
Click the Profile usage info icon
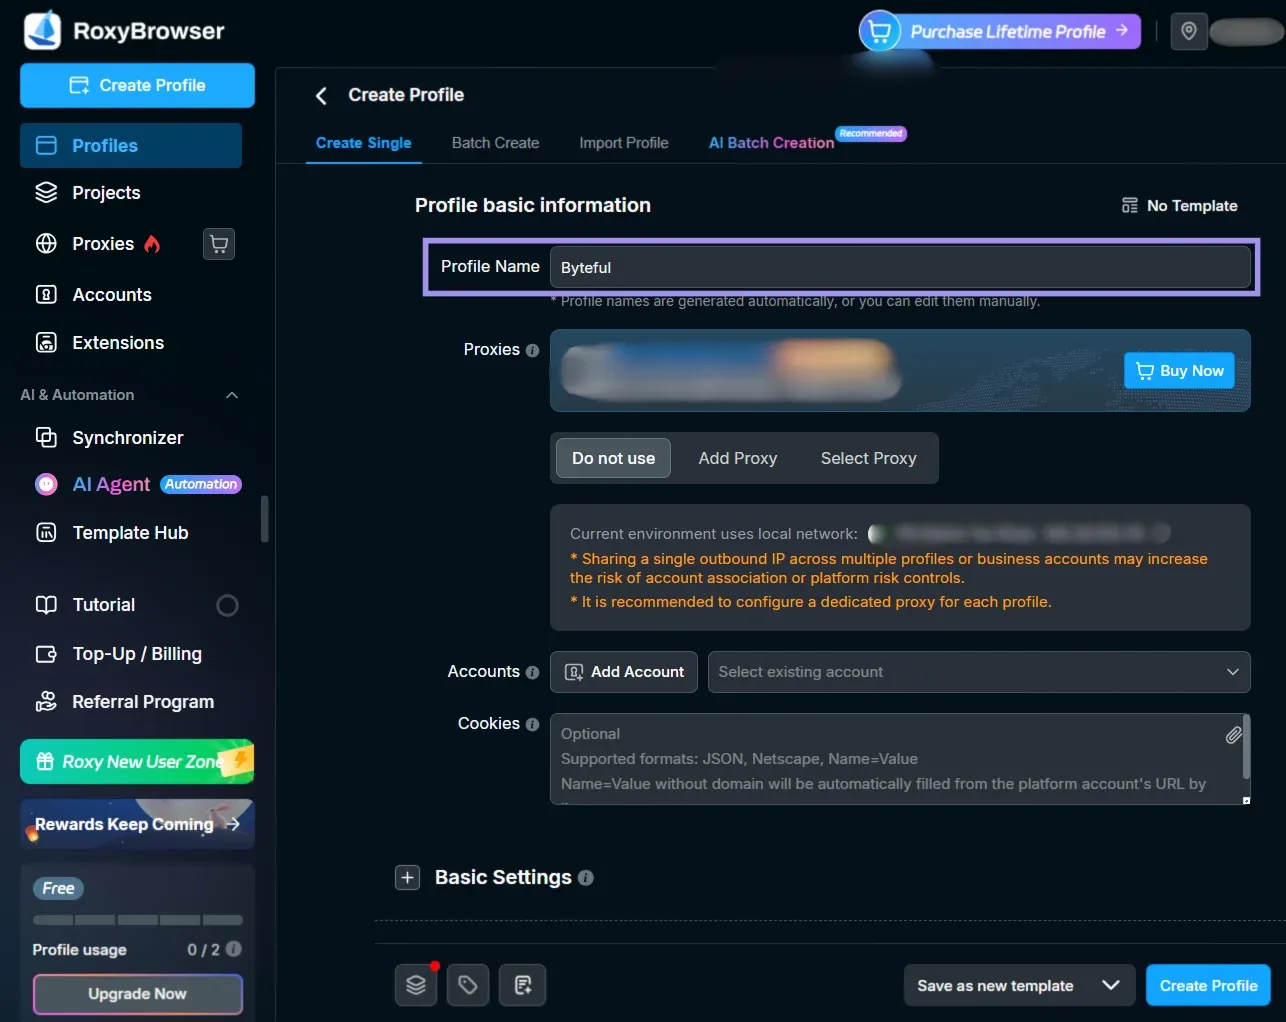point(234,949)
